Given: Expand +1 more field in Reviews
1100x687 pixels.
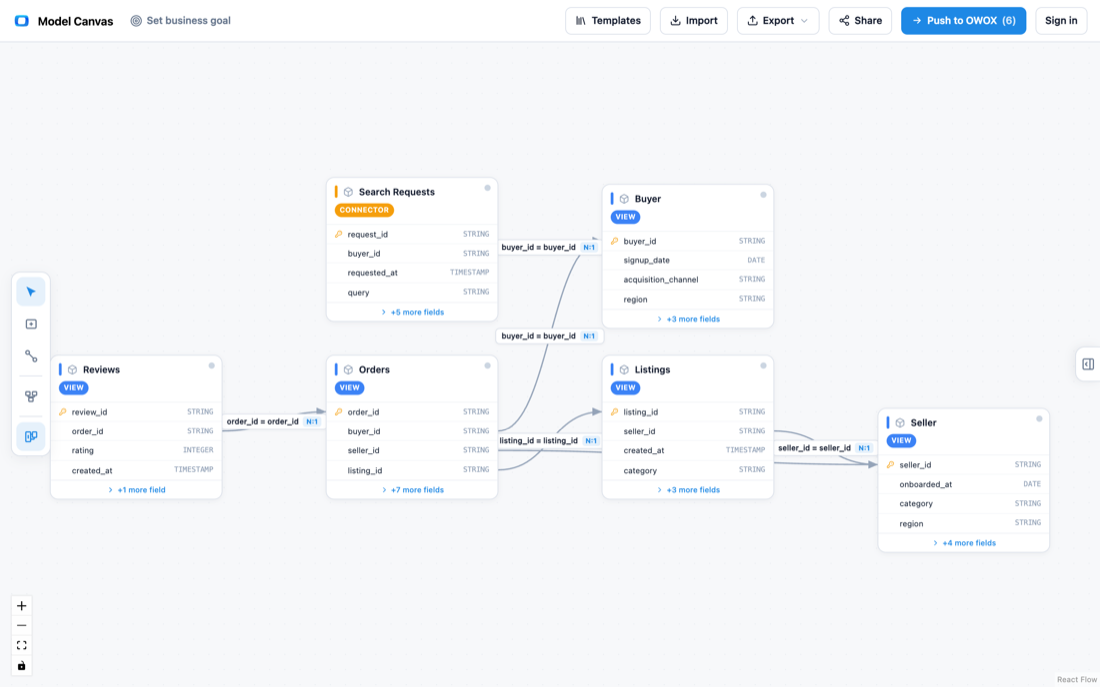Looking at the screenshot, I should (x=137, y=490).
